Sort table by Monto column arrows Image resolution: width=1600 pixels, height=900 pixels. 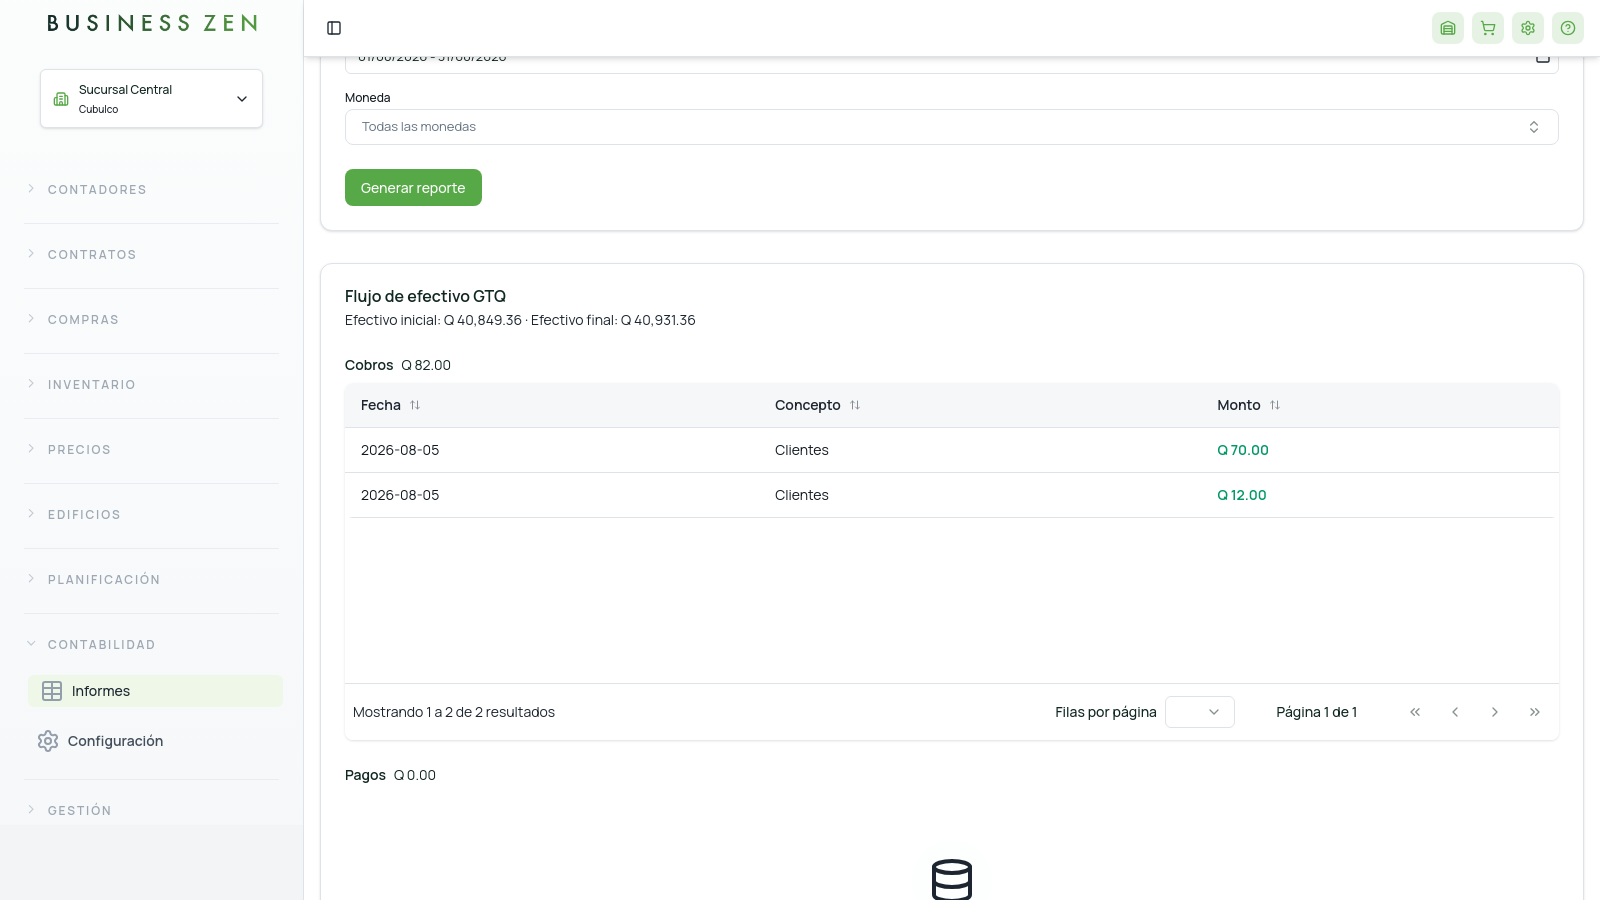[1275, 405]
